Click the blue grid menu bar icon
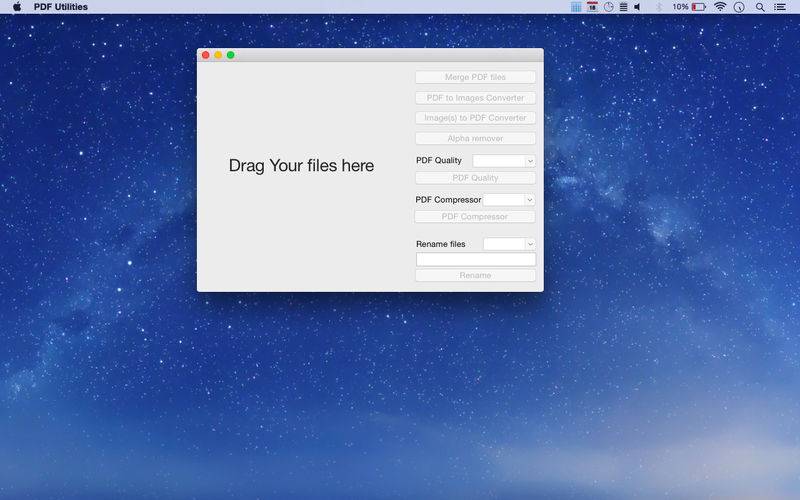The height and width of the screenshot is (500, 800). 576,7
